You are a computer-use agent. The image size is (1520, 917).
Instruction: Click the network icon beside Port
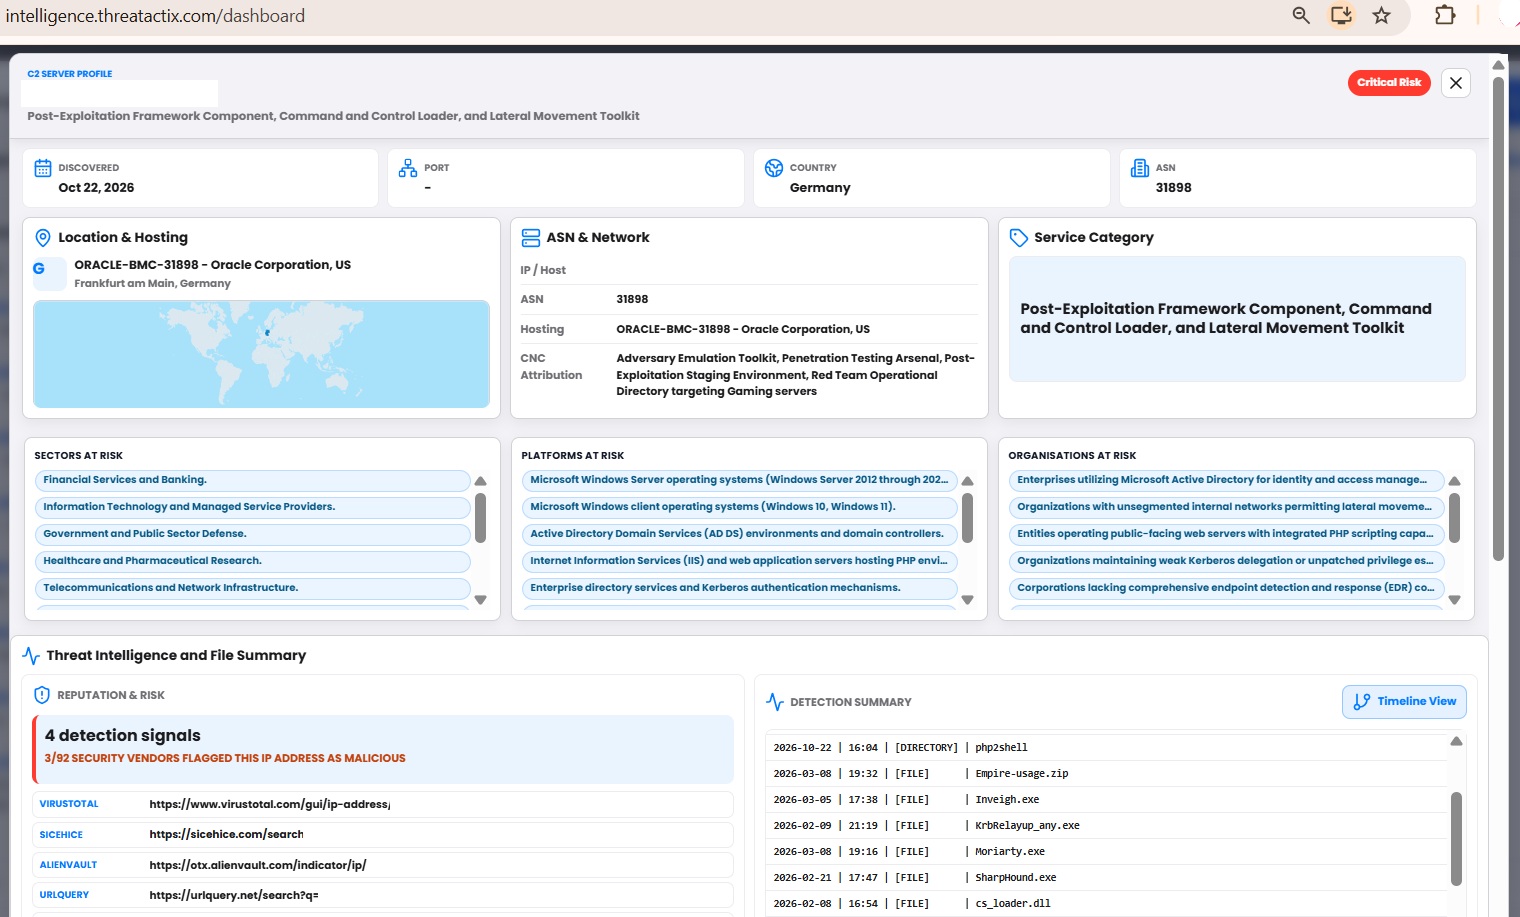[408, 168]
